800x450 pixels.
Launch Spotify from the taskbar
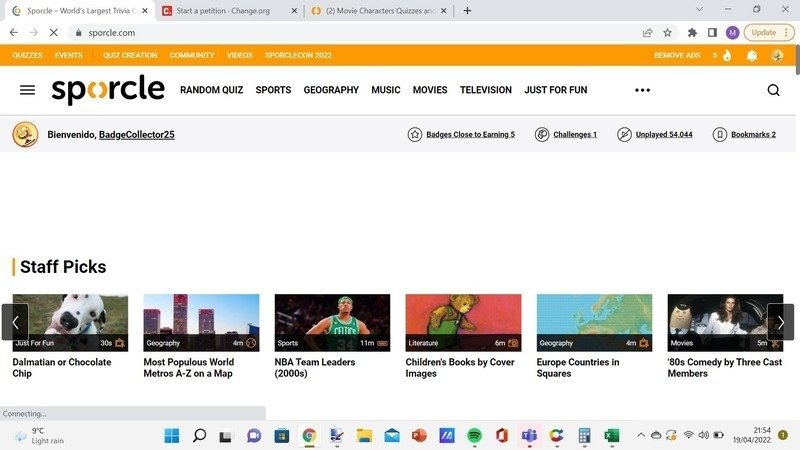point(474,436)
